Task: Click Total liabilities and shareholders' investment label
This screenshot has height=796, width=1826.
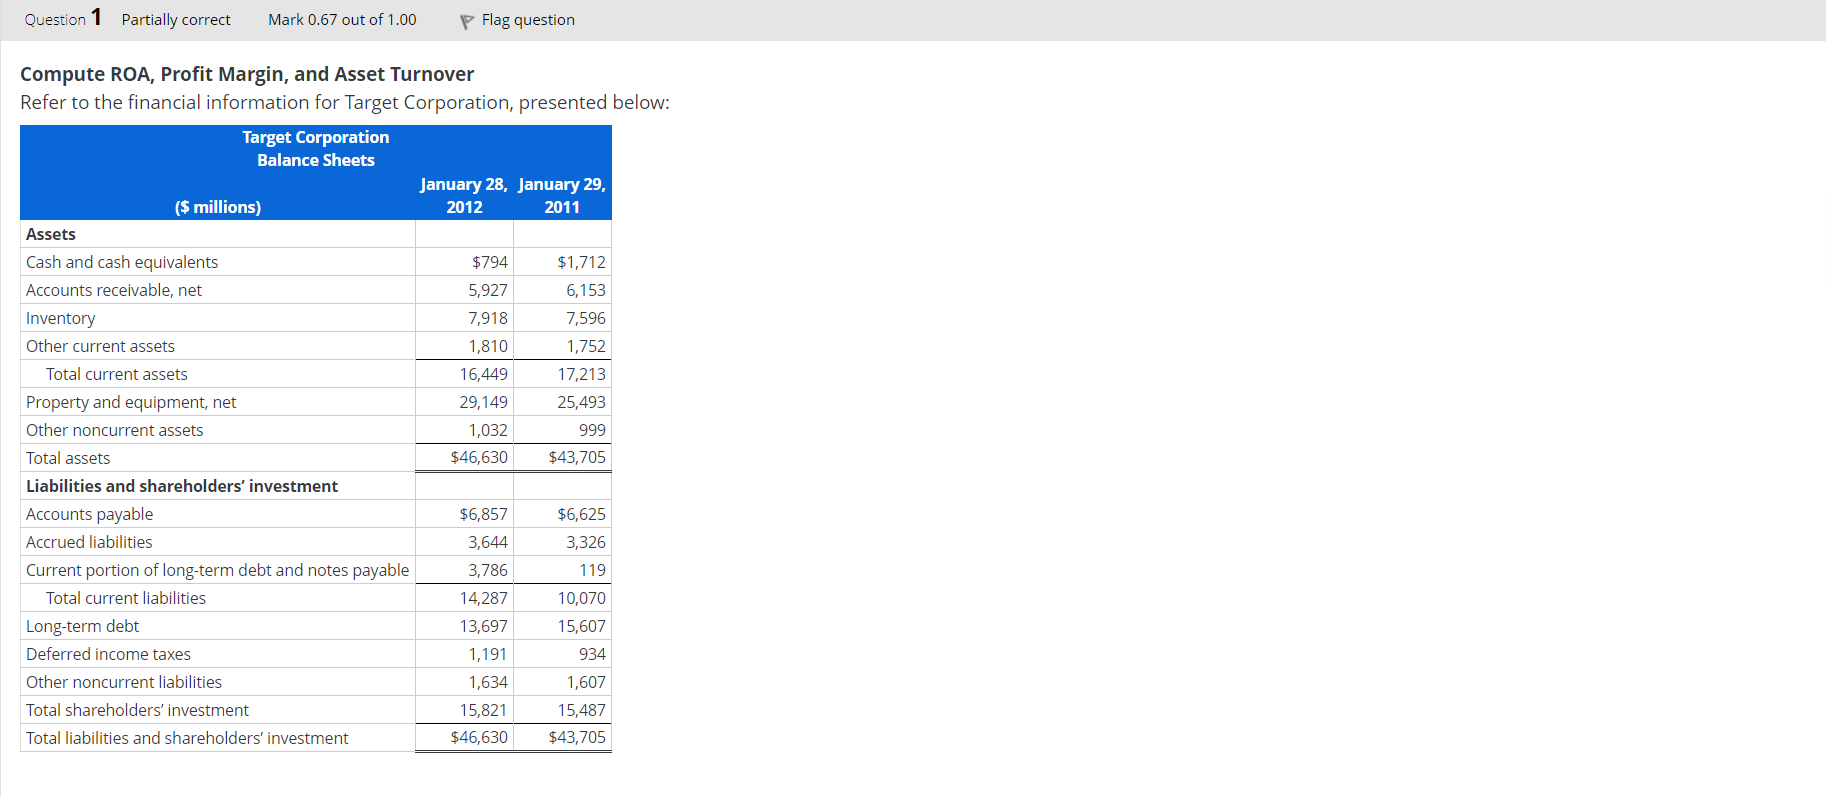Action: (187, 738)
